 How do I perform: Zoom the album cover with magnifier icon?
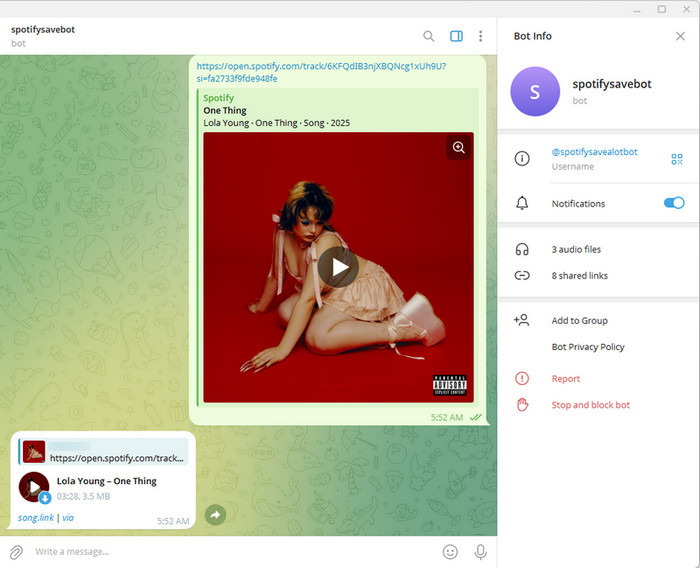[x=458, y=147]
